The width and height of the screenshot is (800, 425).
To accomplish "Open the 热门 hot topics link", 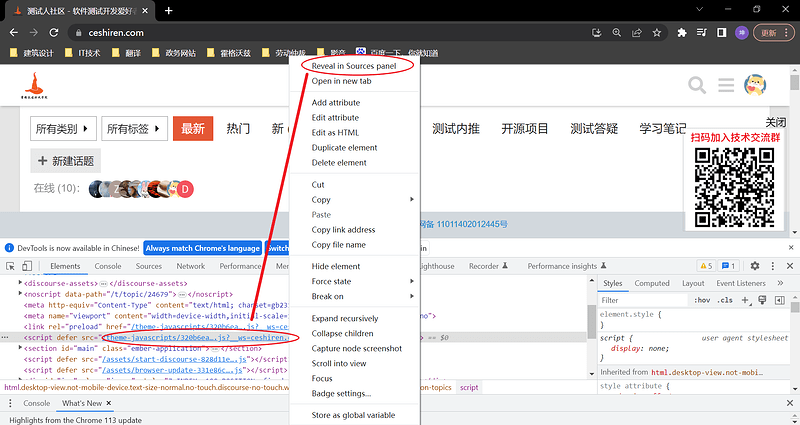I will [238, 129].
